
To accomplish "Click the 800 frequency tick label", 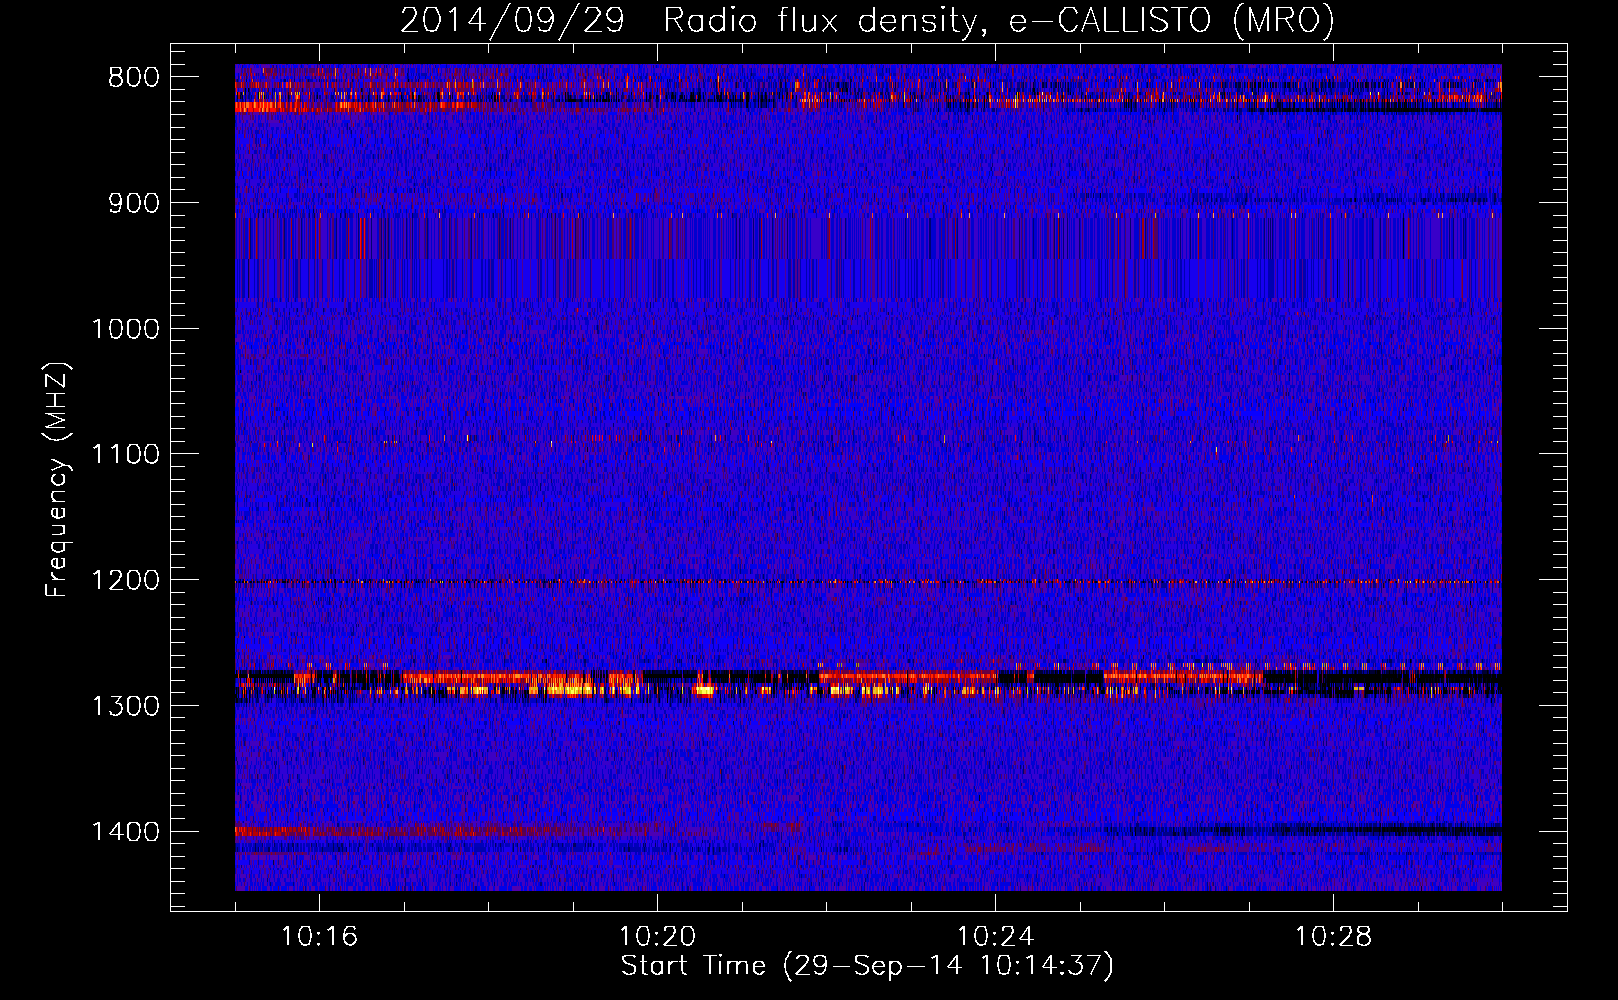I will (134, 78).
